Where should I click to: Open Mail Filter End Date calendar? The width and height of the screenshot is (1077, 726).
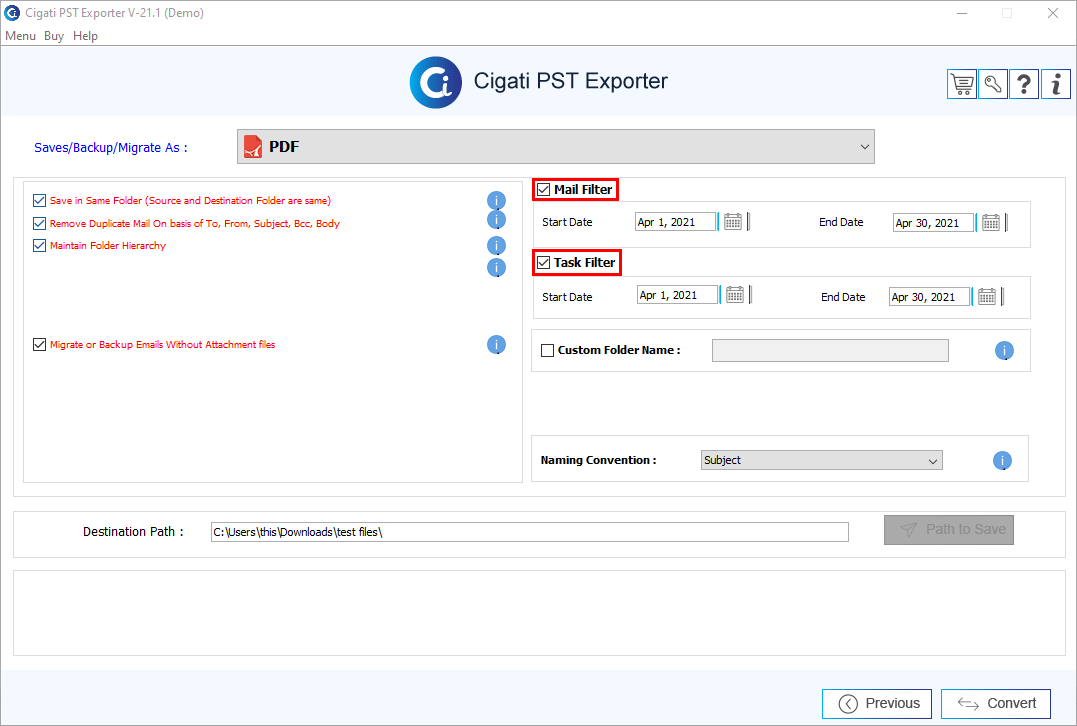(990, 223)
